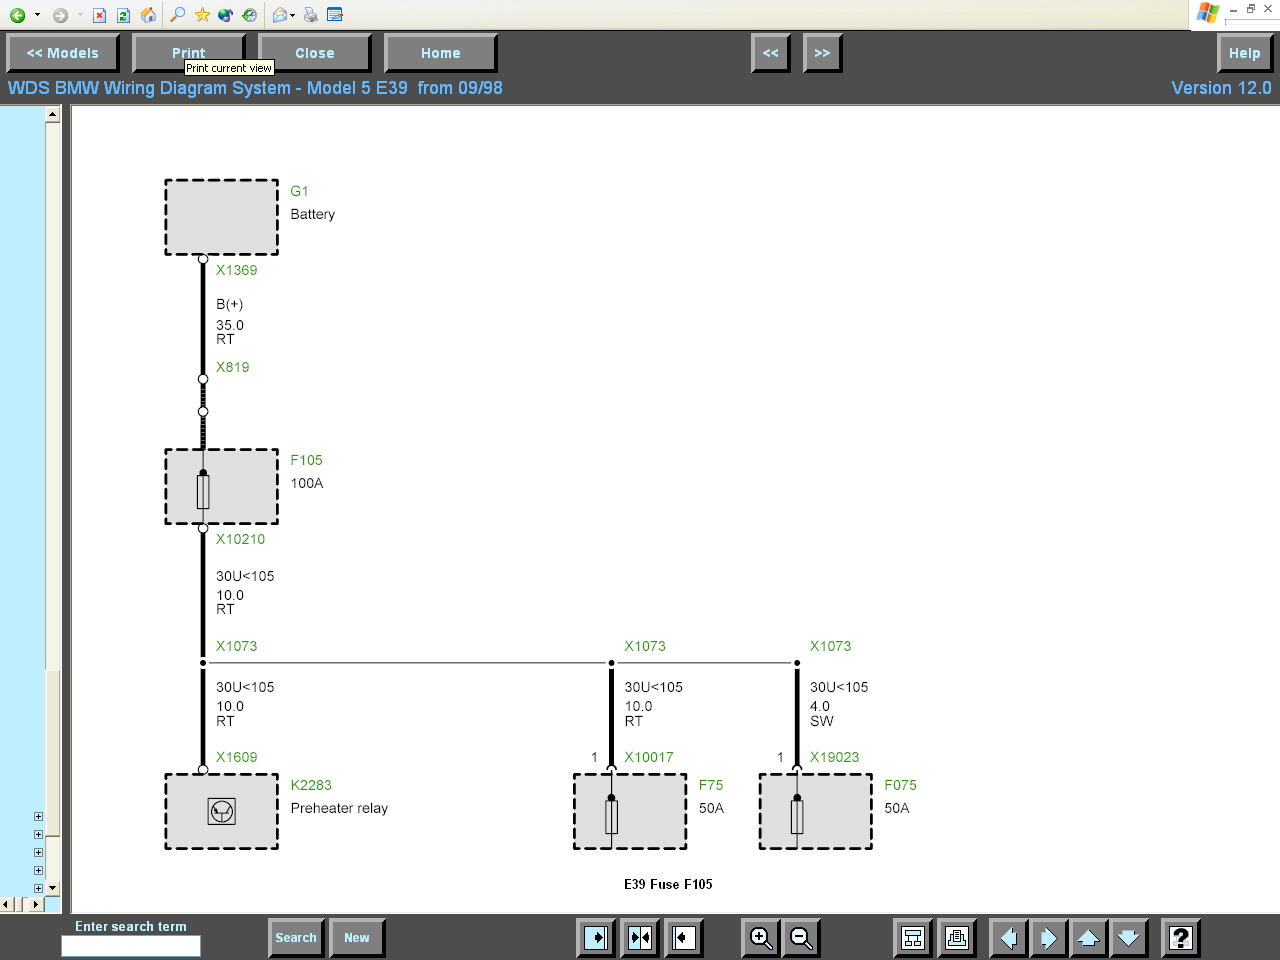Viewport: 1280px width, 960px height.
Task: Click sidebar scrollbar down arrow
Action: tap(53, 888)
